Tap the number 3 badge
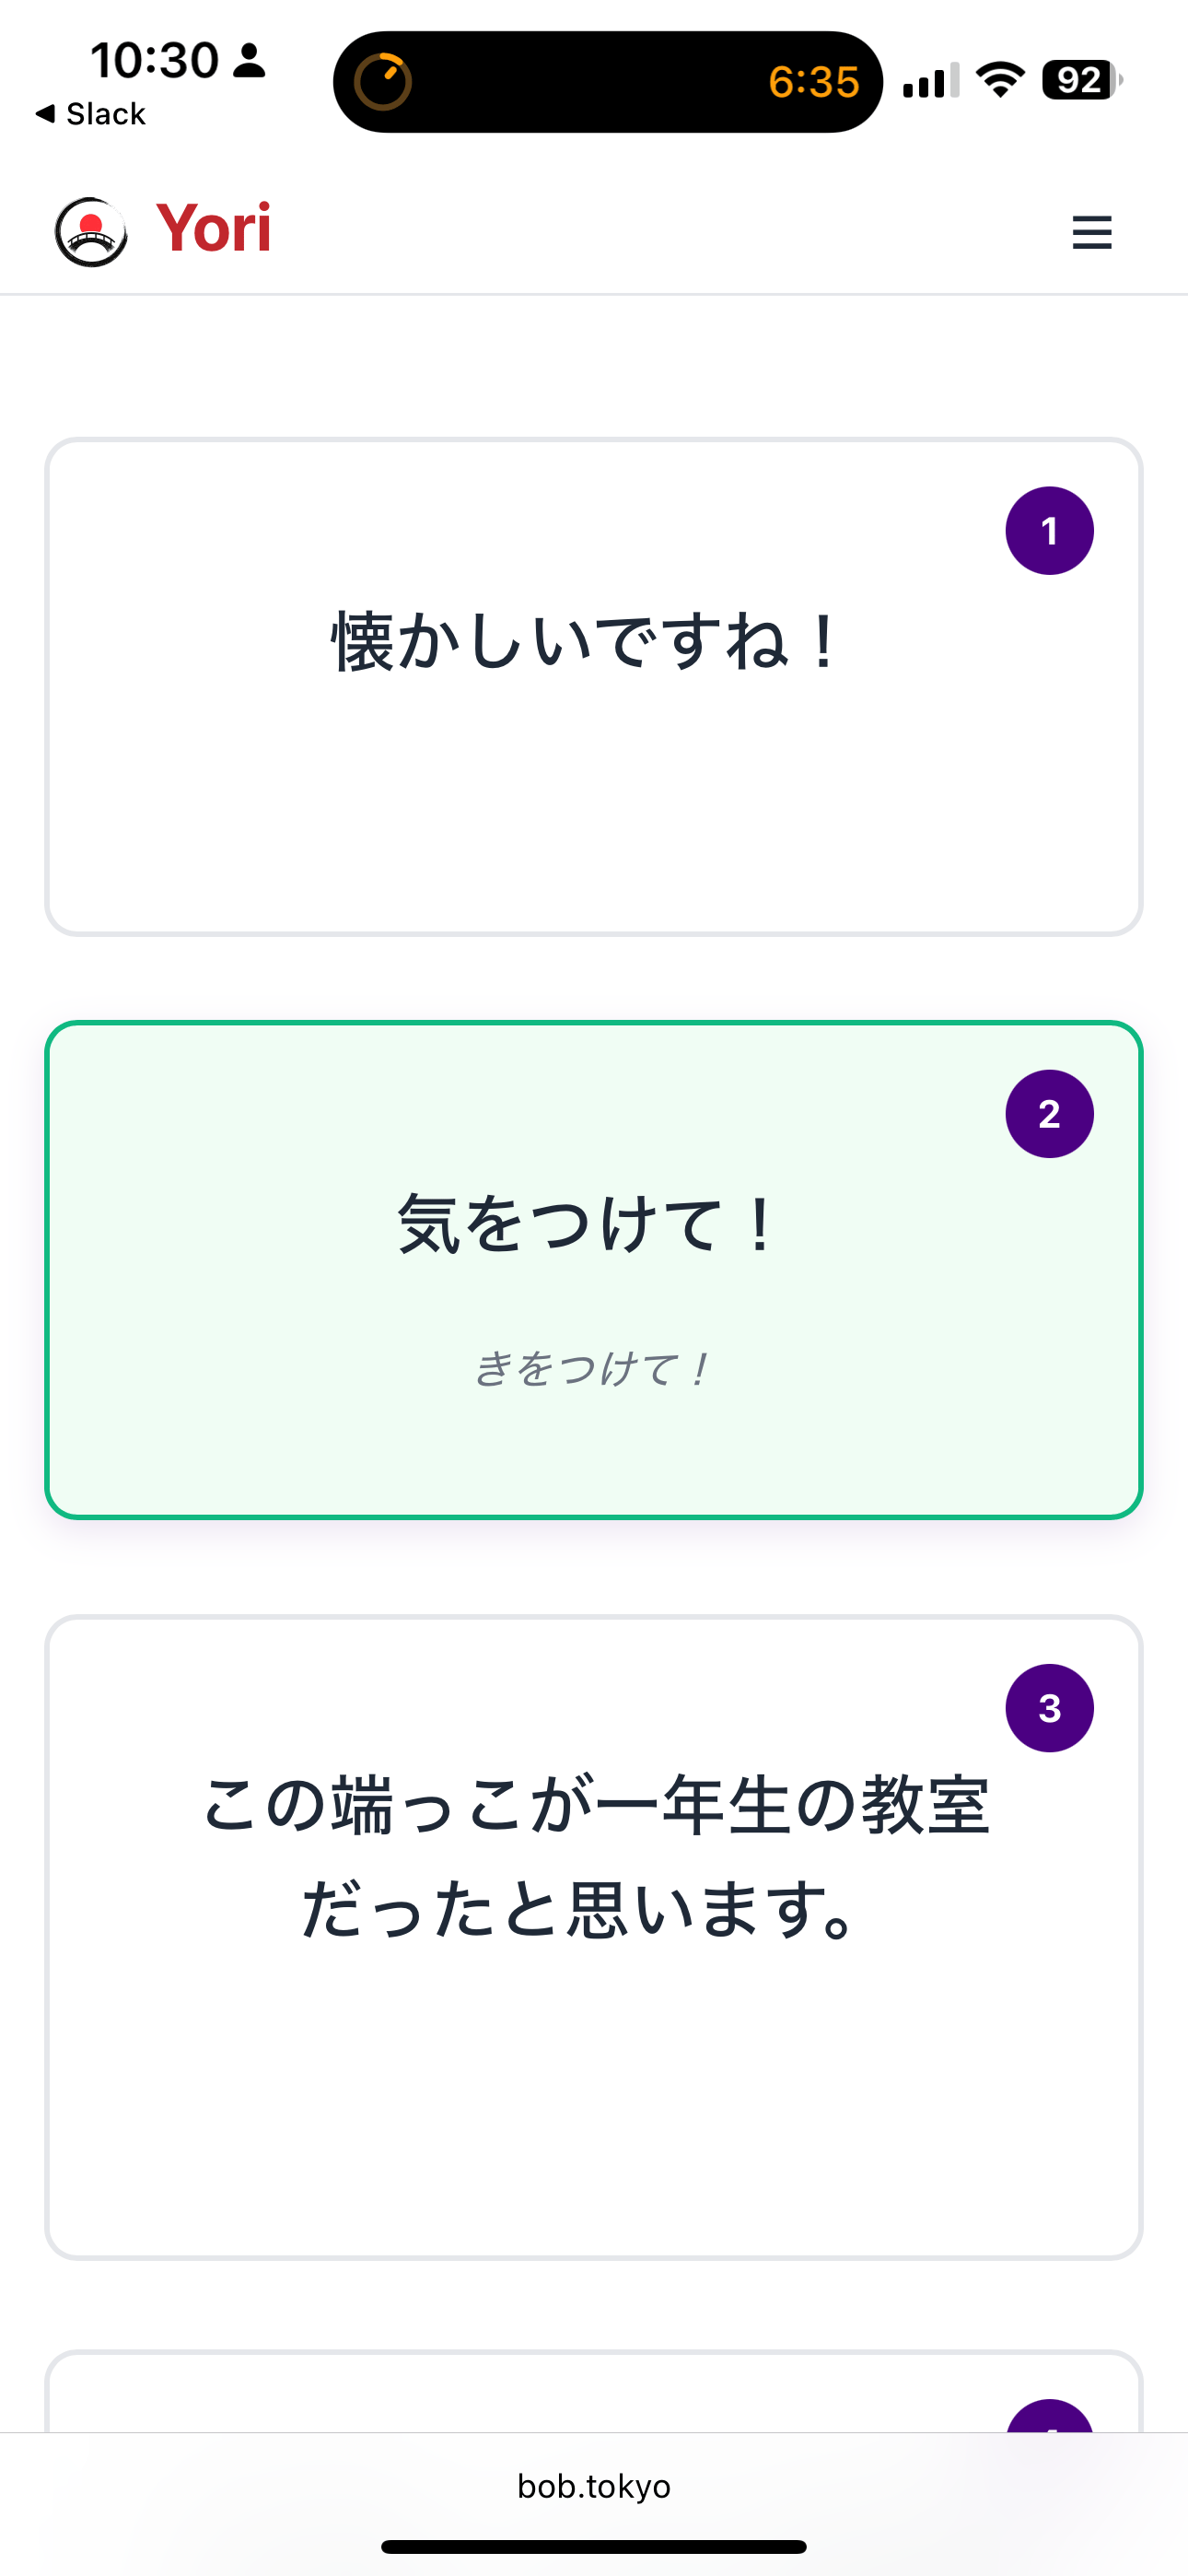The image size is (1188, 2576). (1049, 1708)
